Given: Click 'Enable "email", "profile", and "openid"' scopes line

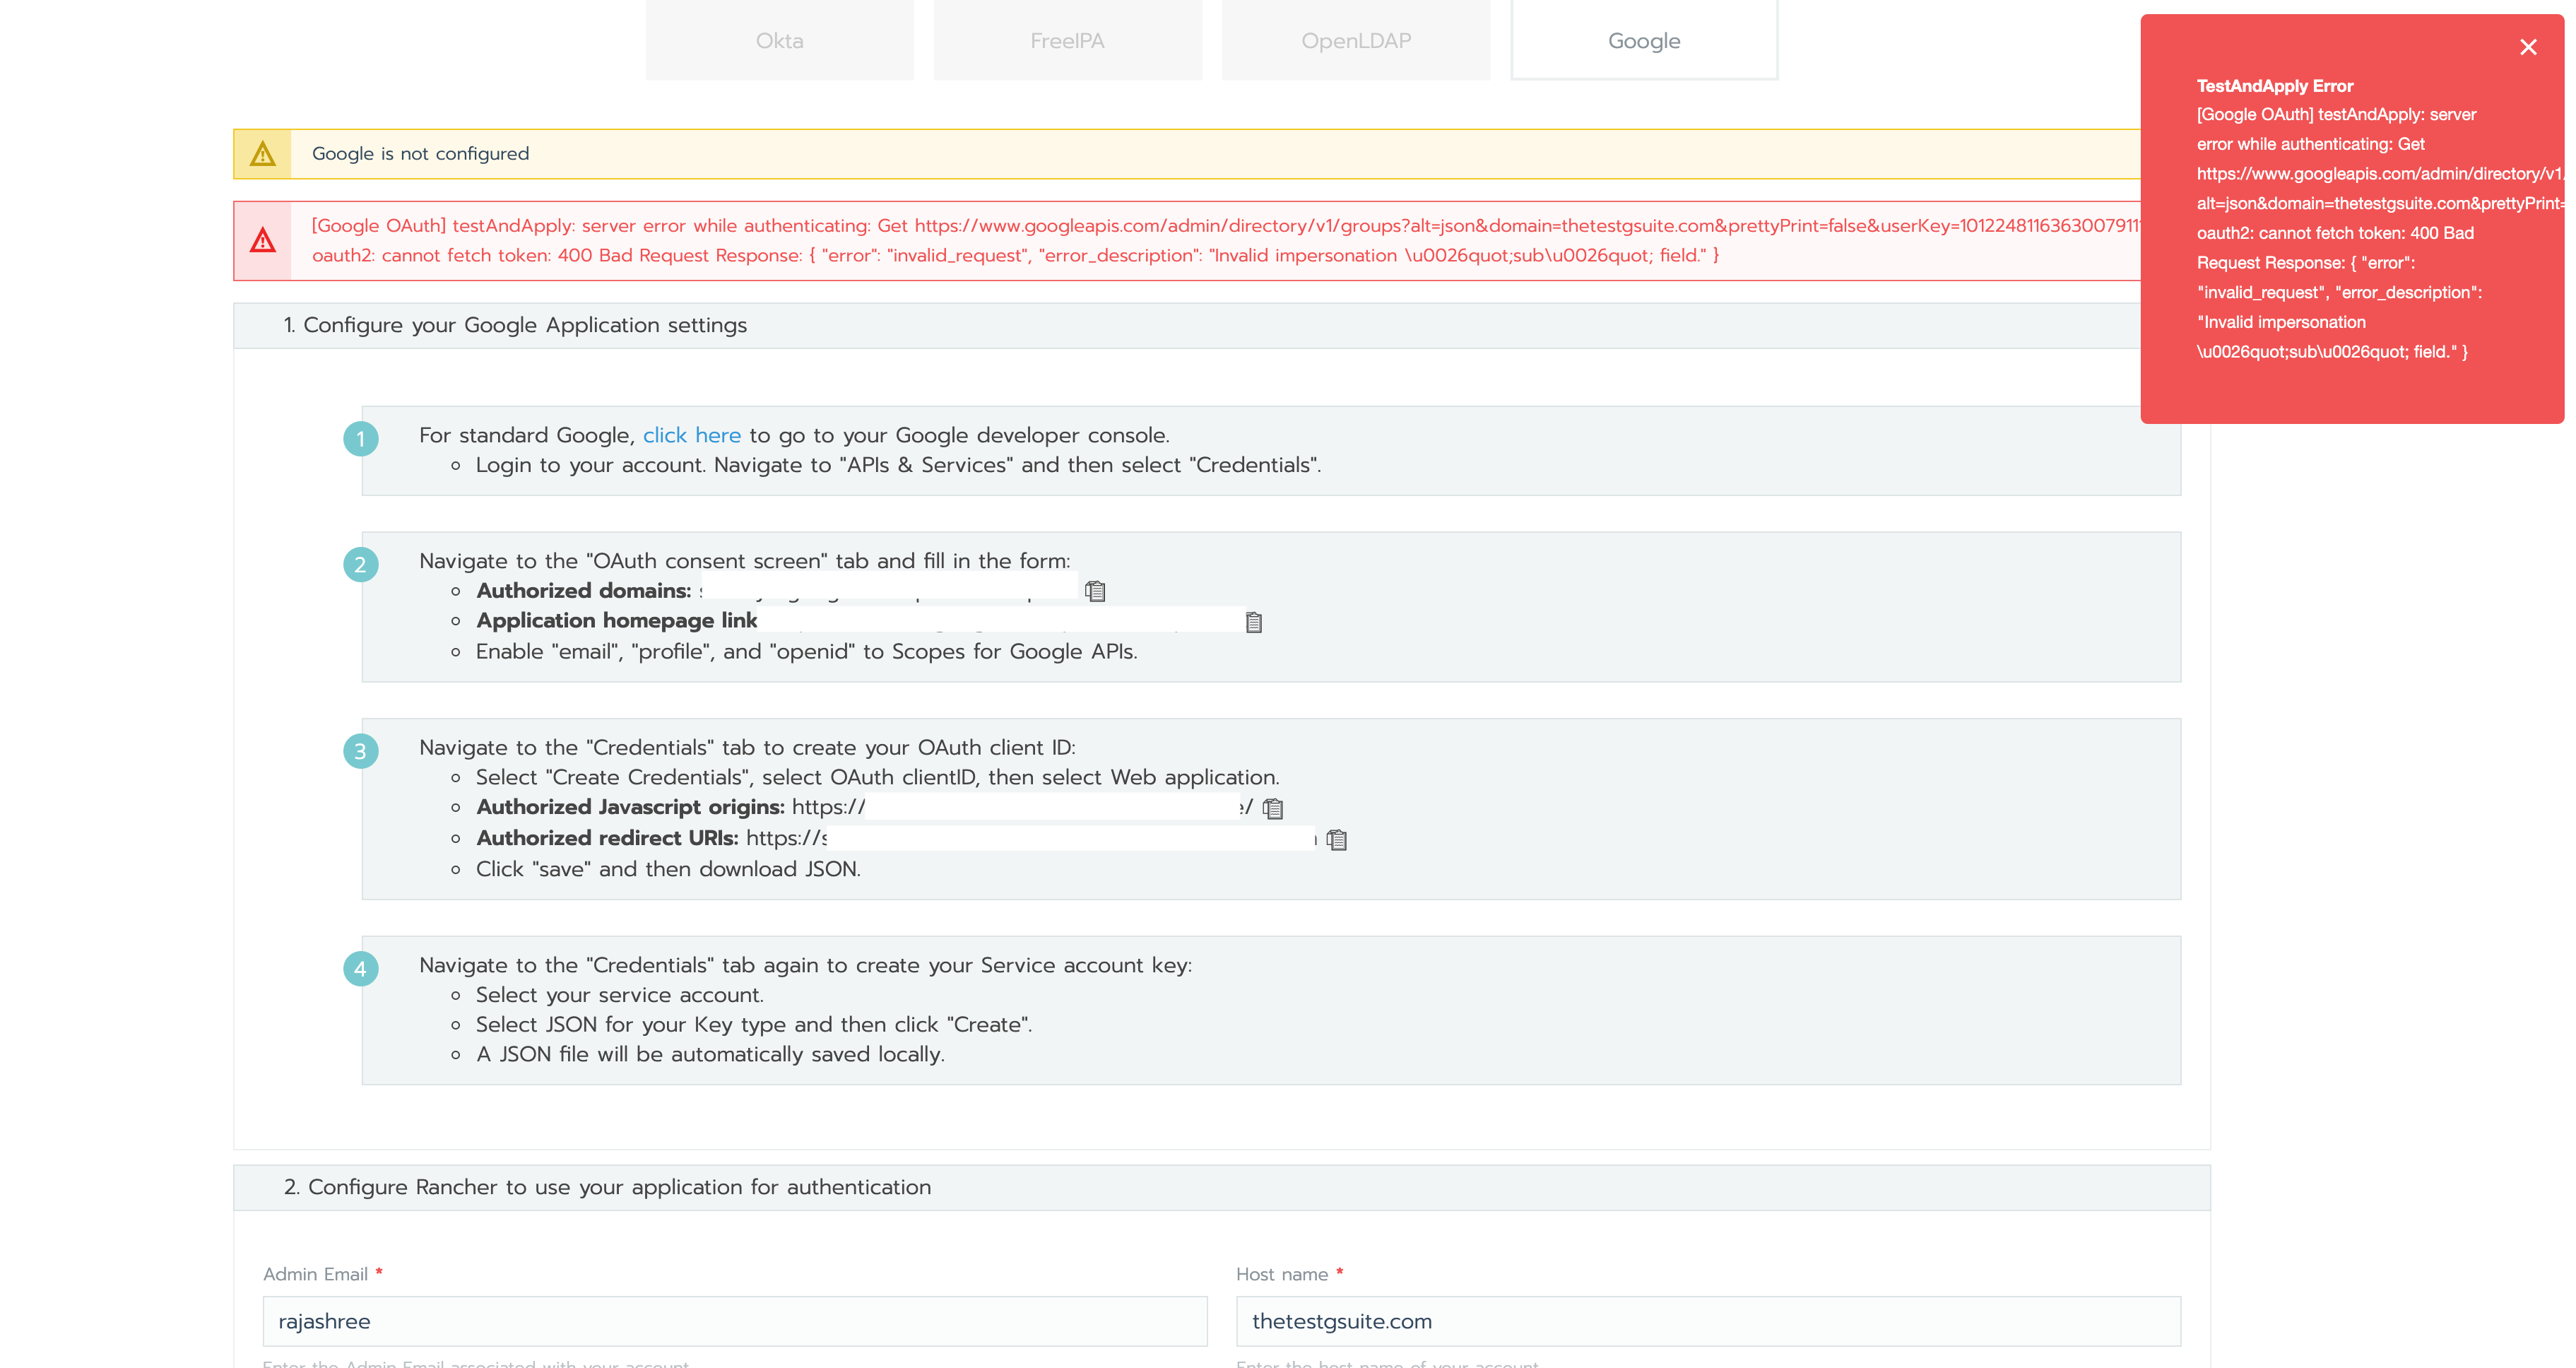Looking at the screenshot, I should (806, 652).
